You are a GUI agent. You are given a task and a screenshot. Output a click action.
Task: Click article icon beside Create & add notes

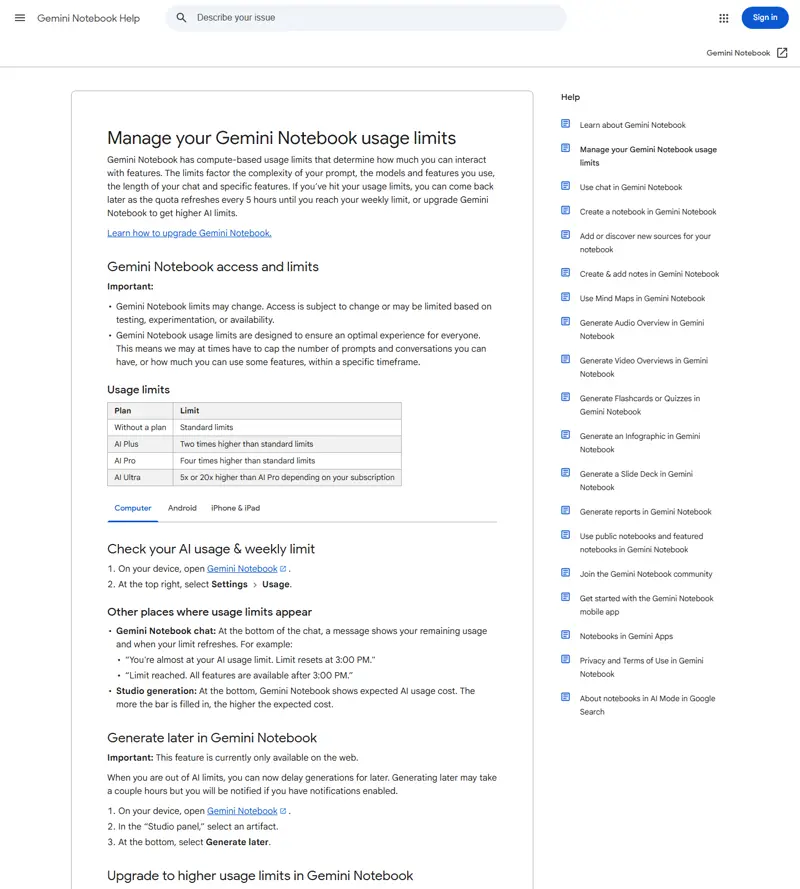(x=565, y=273)
